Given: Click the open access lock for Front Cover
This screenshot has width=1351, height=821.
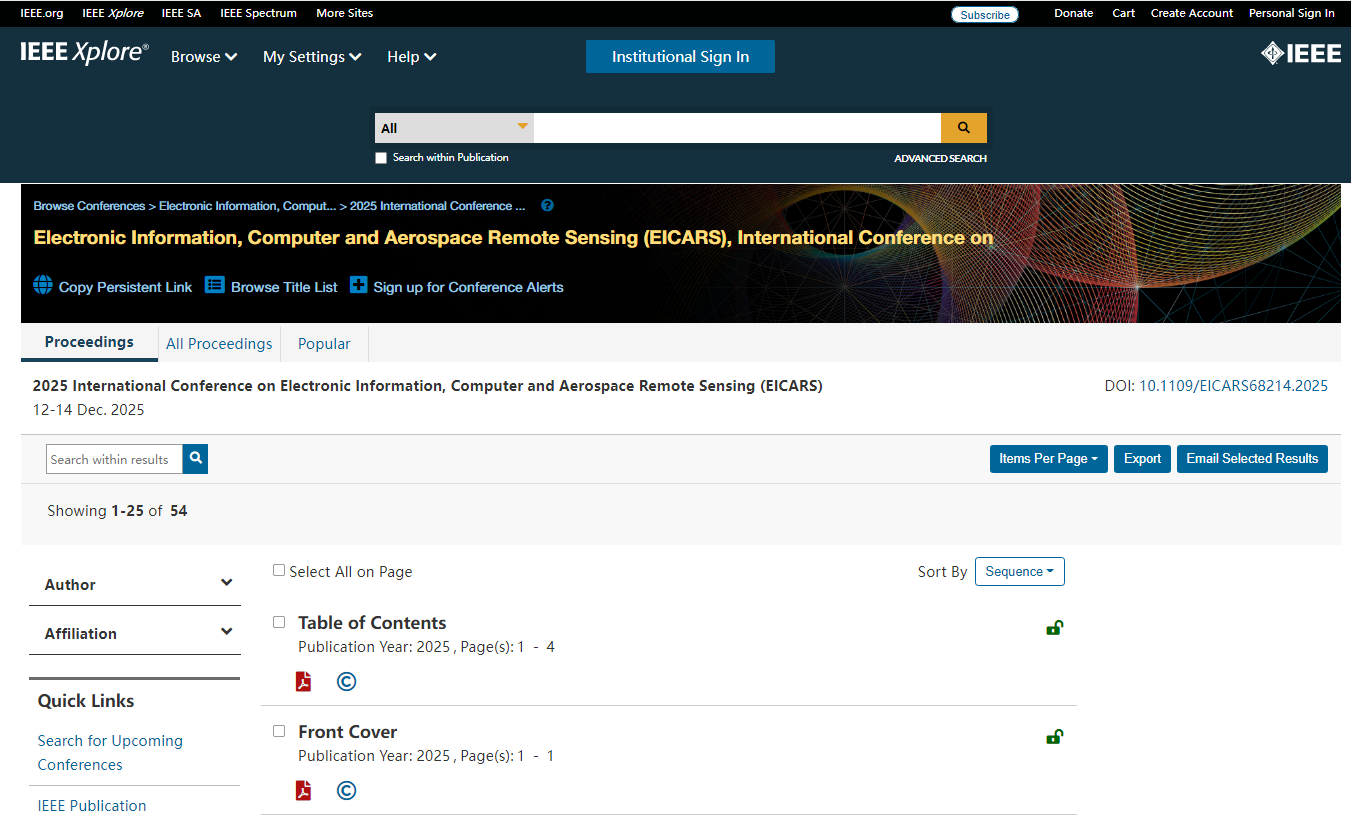Looking at the screenshot, I should pyautogui.click(x=1054, y=737).
